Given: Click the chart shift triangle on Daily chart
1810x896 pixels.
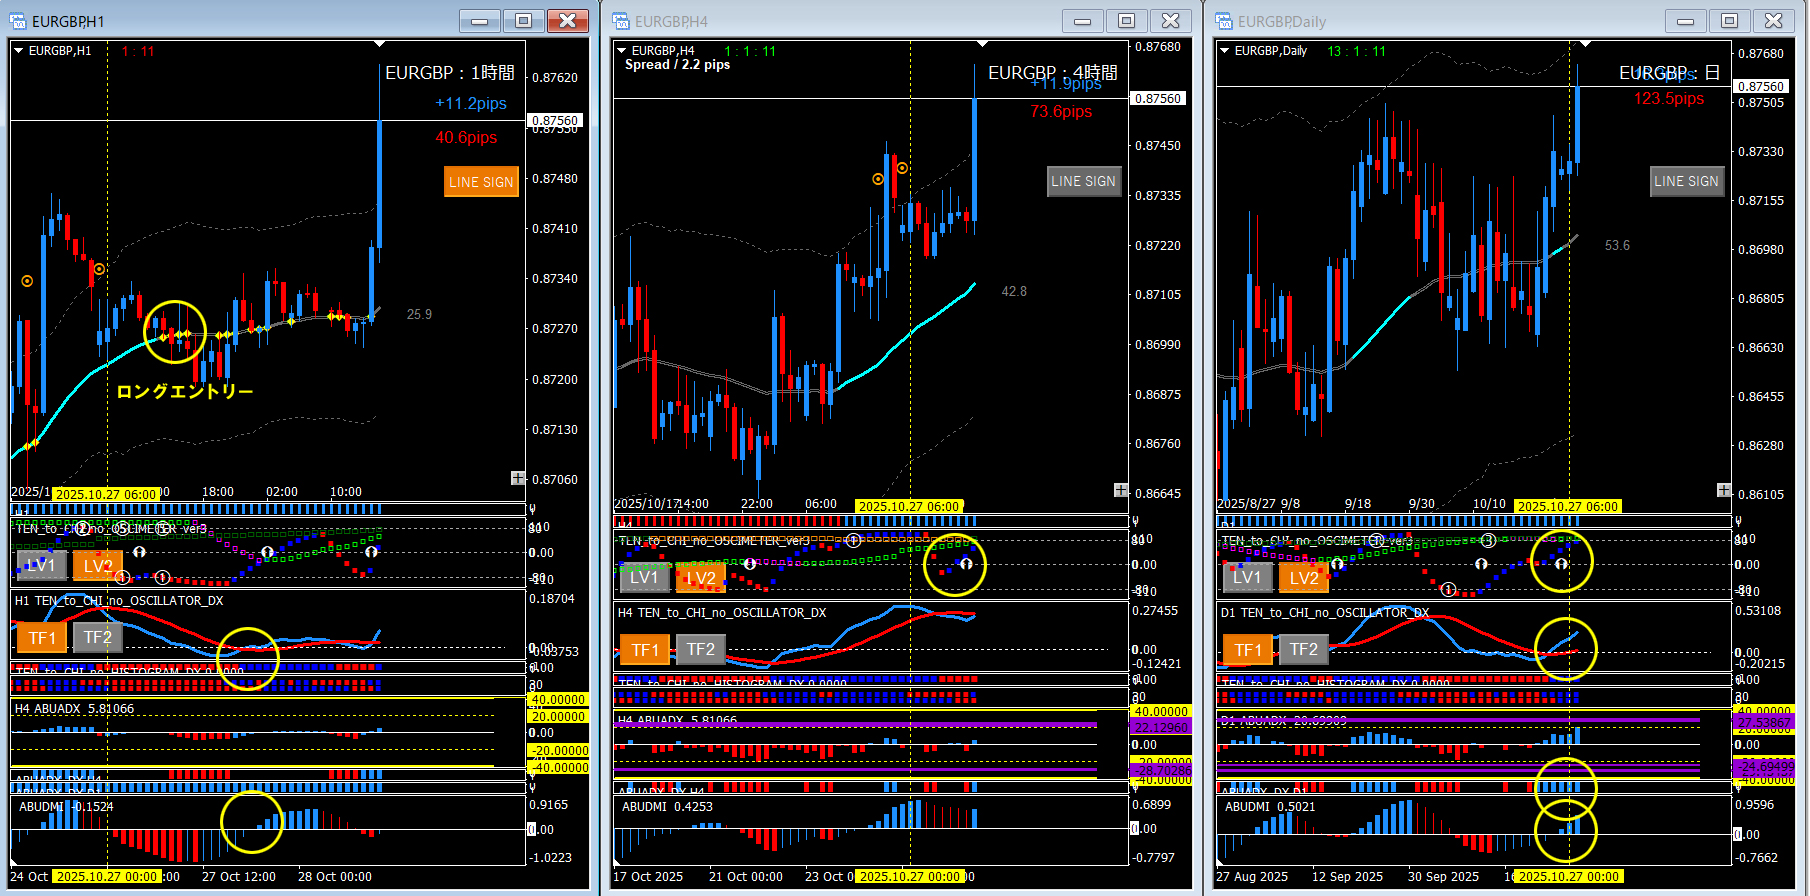Looking at the screenshot, I should click(1585, 44).
